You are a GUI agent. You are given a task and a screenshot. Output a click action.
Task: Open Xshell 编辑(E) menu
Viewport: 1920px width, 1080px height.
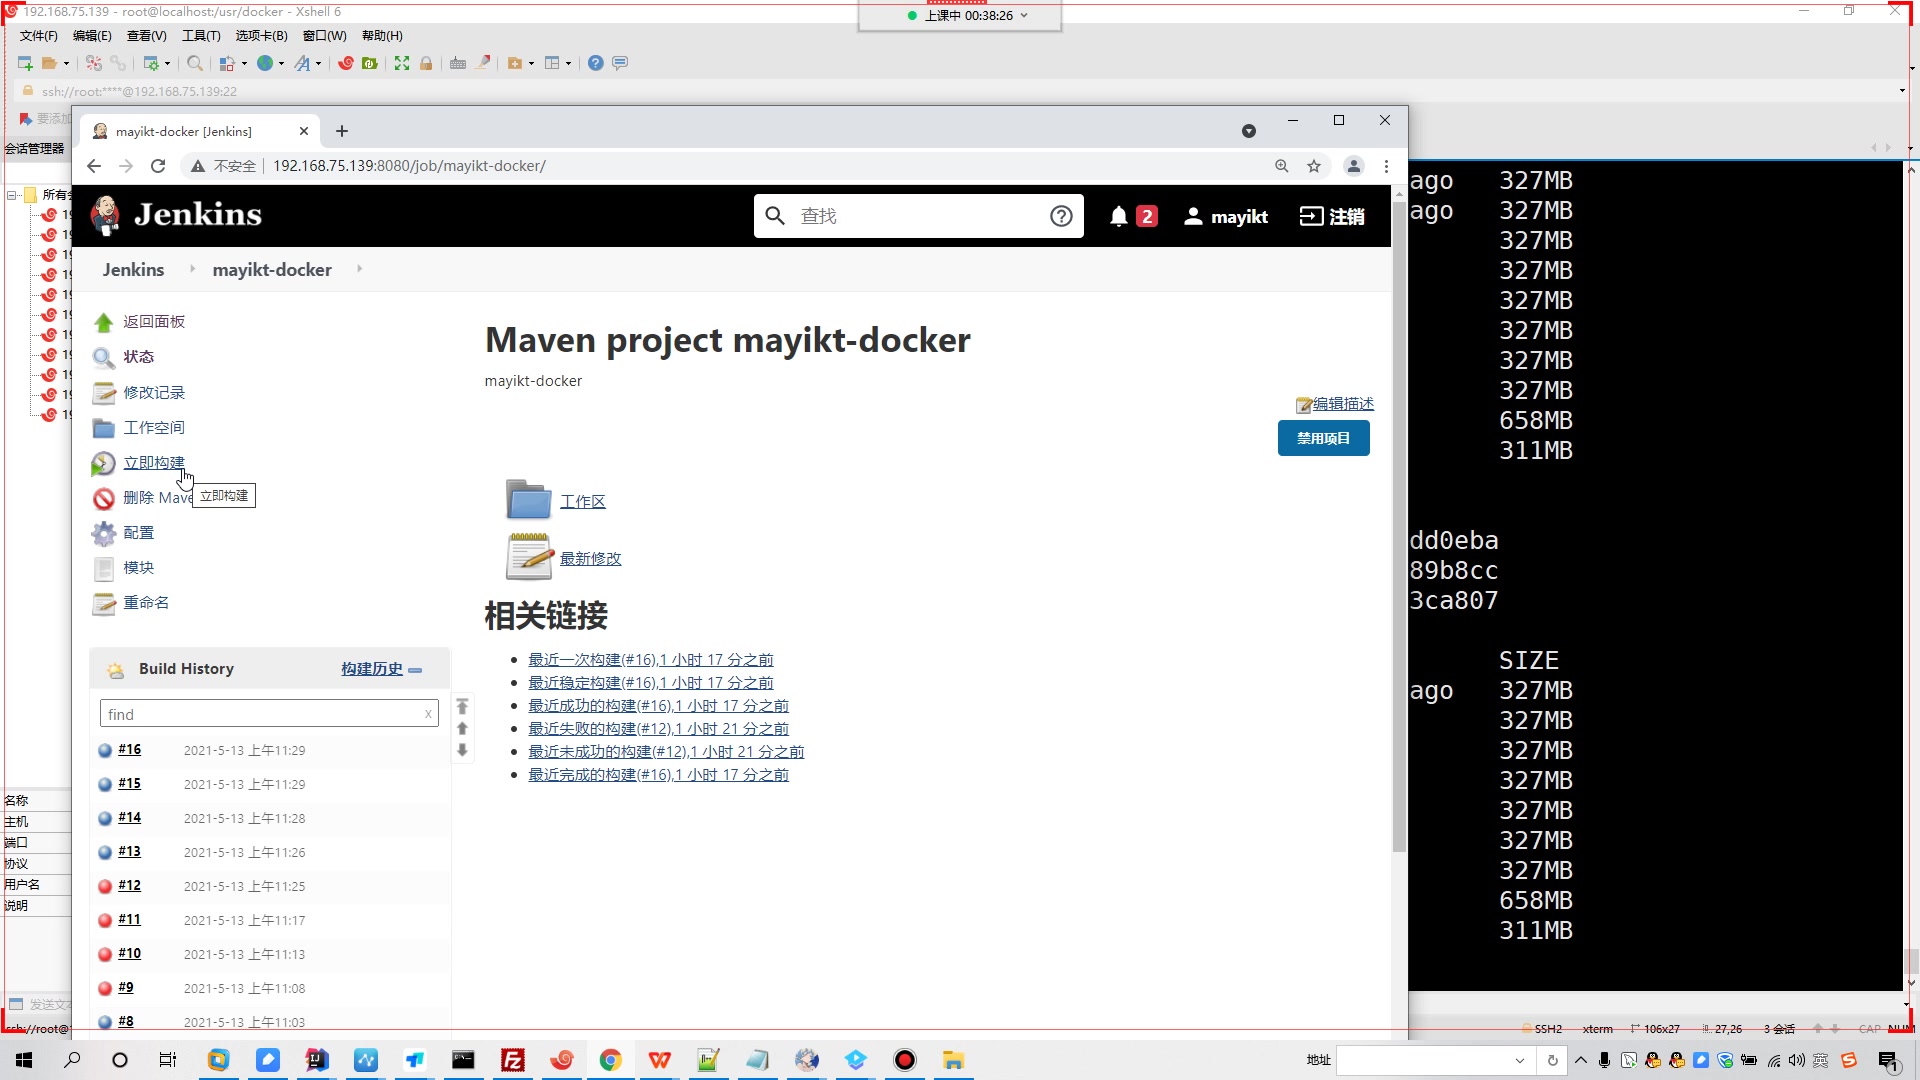(x=92, y=36)
